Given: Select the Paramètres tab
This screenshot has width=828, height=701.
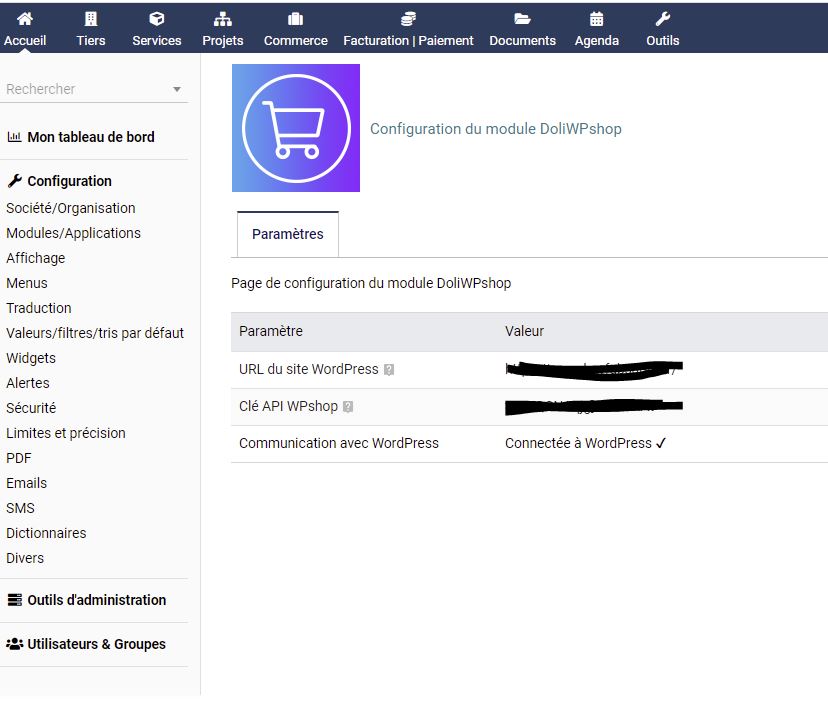Looking at the screenshot, I should click(x=288, y=234).
